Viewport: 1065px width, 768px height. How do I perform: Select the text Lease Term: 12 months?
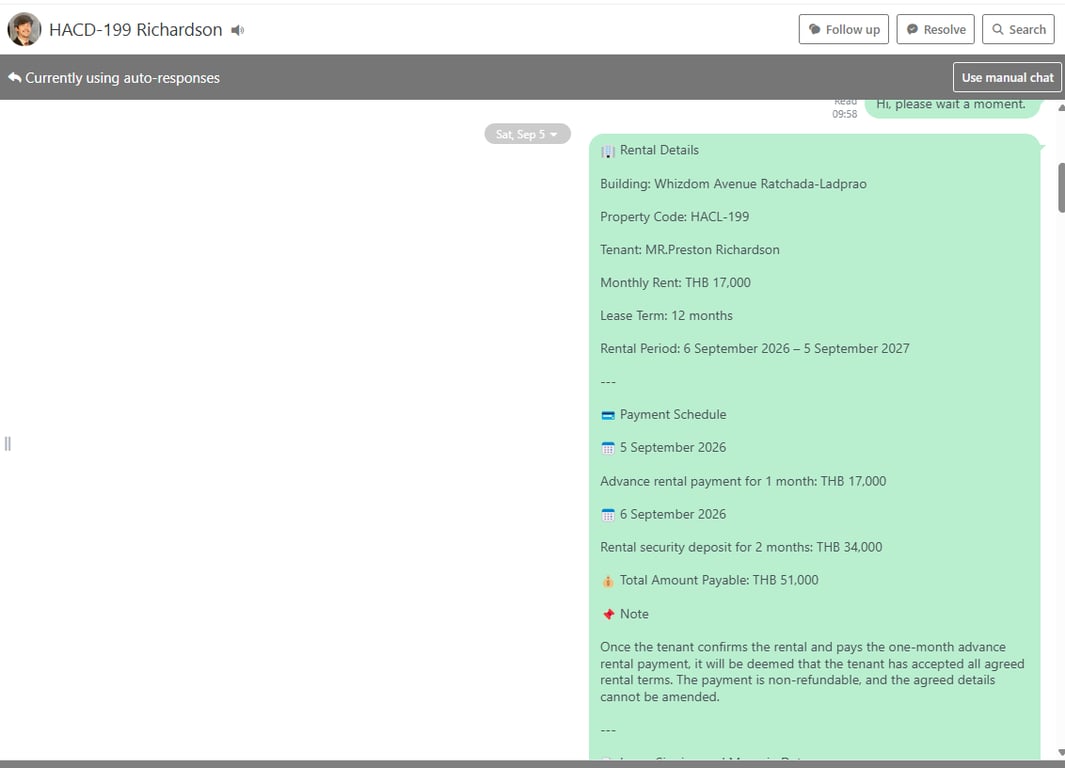pos(666,315)
